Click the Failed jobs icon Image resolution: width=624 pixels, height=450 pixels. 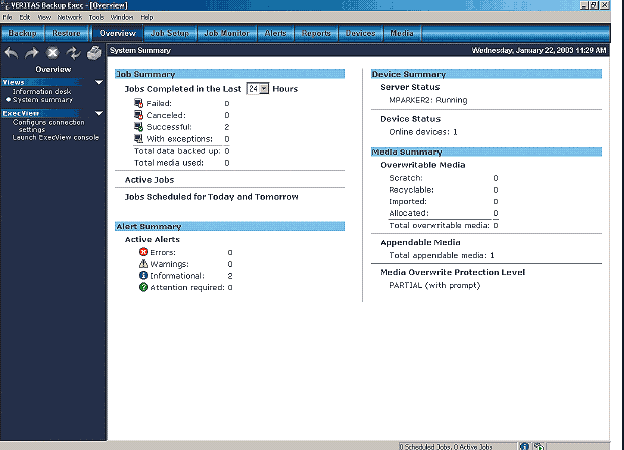(137, 102)
